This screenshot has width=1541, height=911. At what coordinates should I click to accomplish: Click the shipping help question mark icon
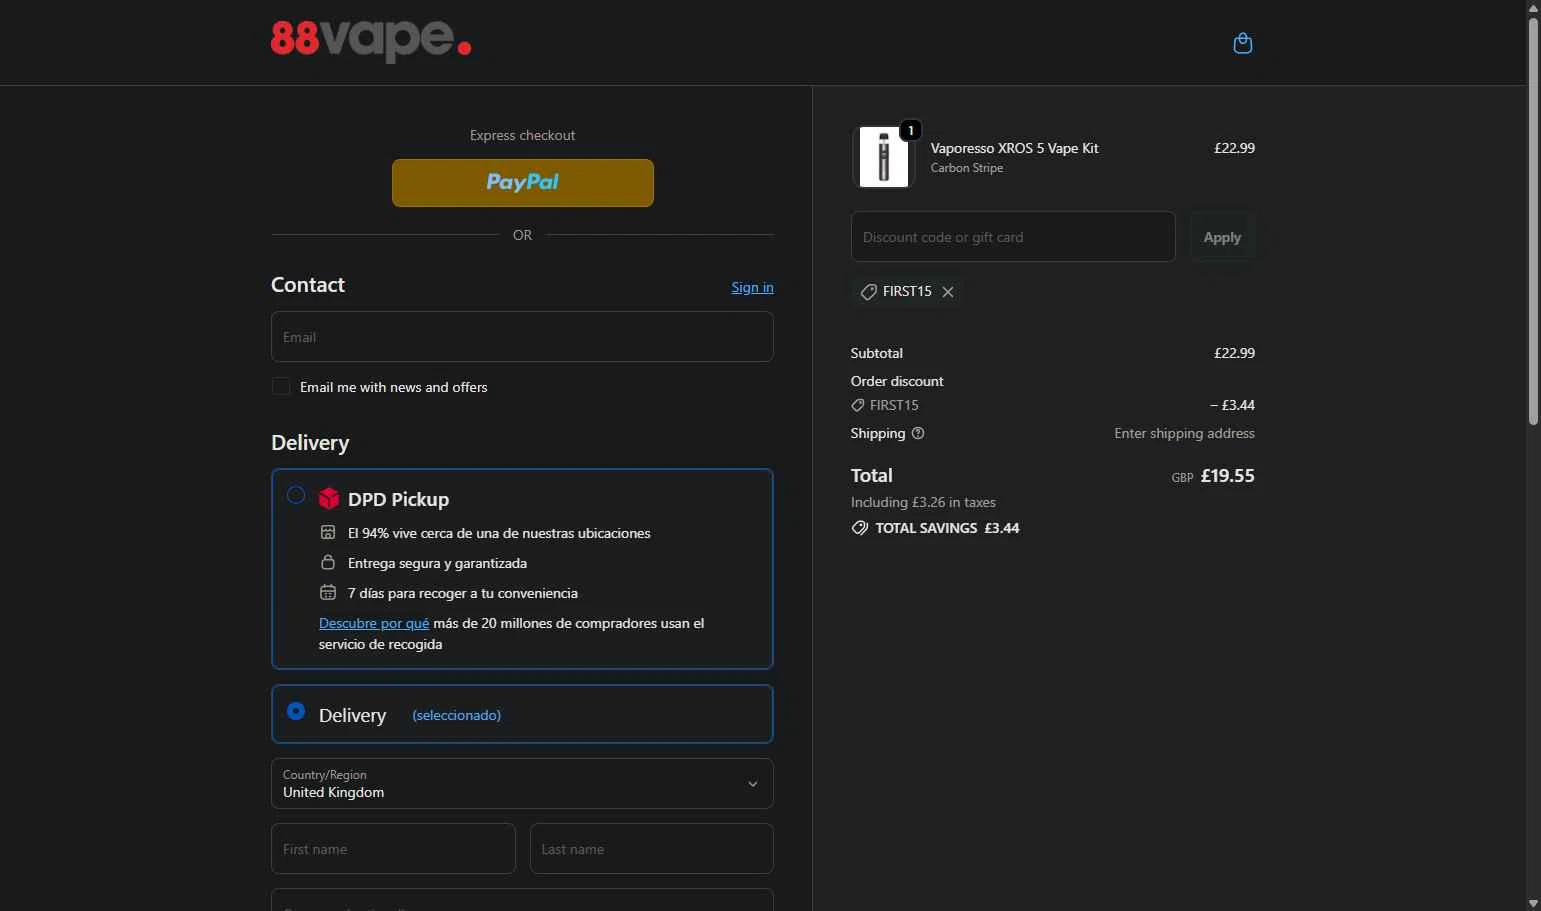click(x=918, y=433)
